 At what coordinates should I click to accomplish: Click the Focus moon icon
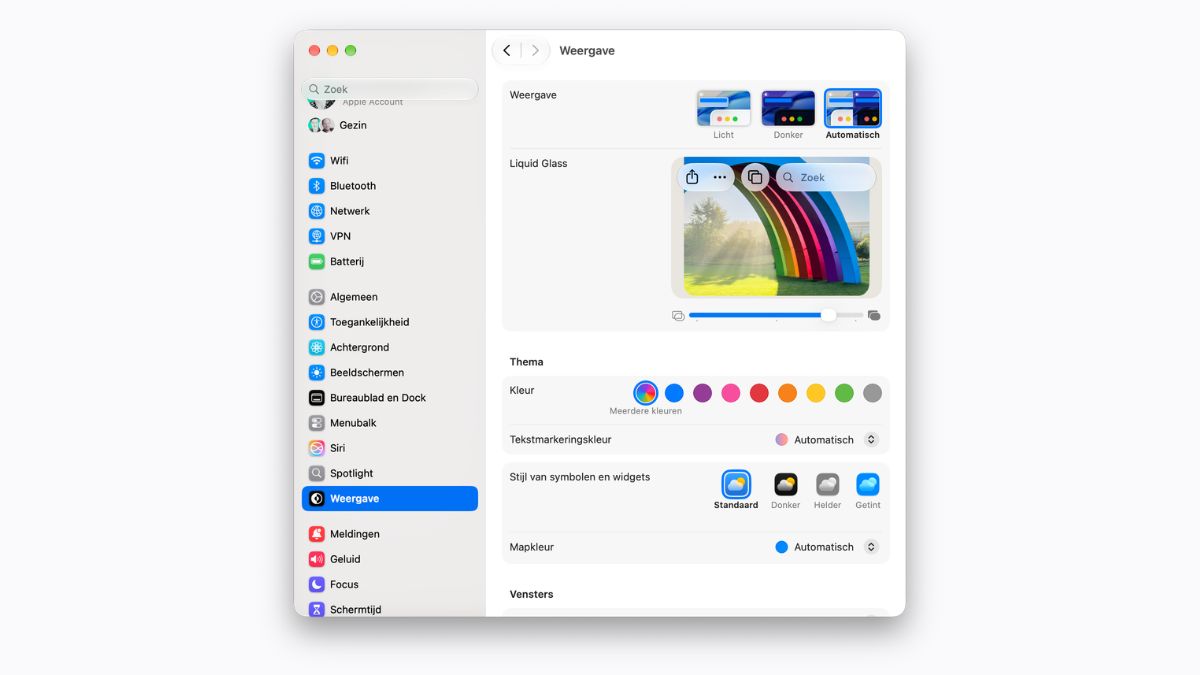(316, 584)
